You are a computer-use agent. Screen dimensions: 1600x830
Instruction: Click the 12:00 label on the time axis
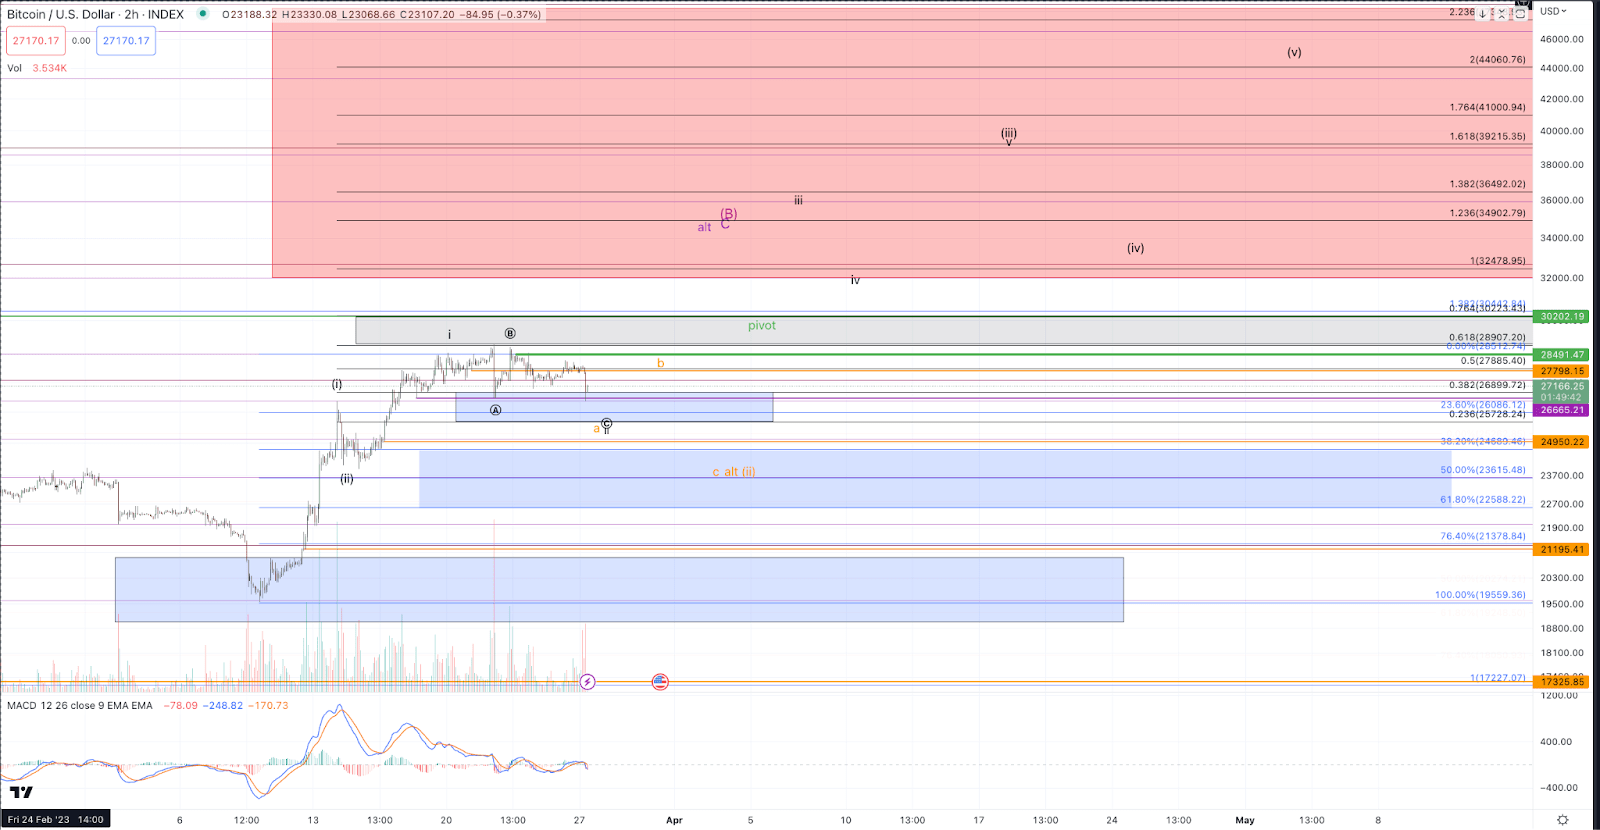pos(246,820)
